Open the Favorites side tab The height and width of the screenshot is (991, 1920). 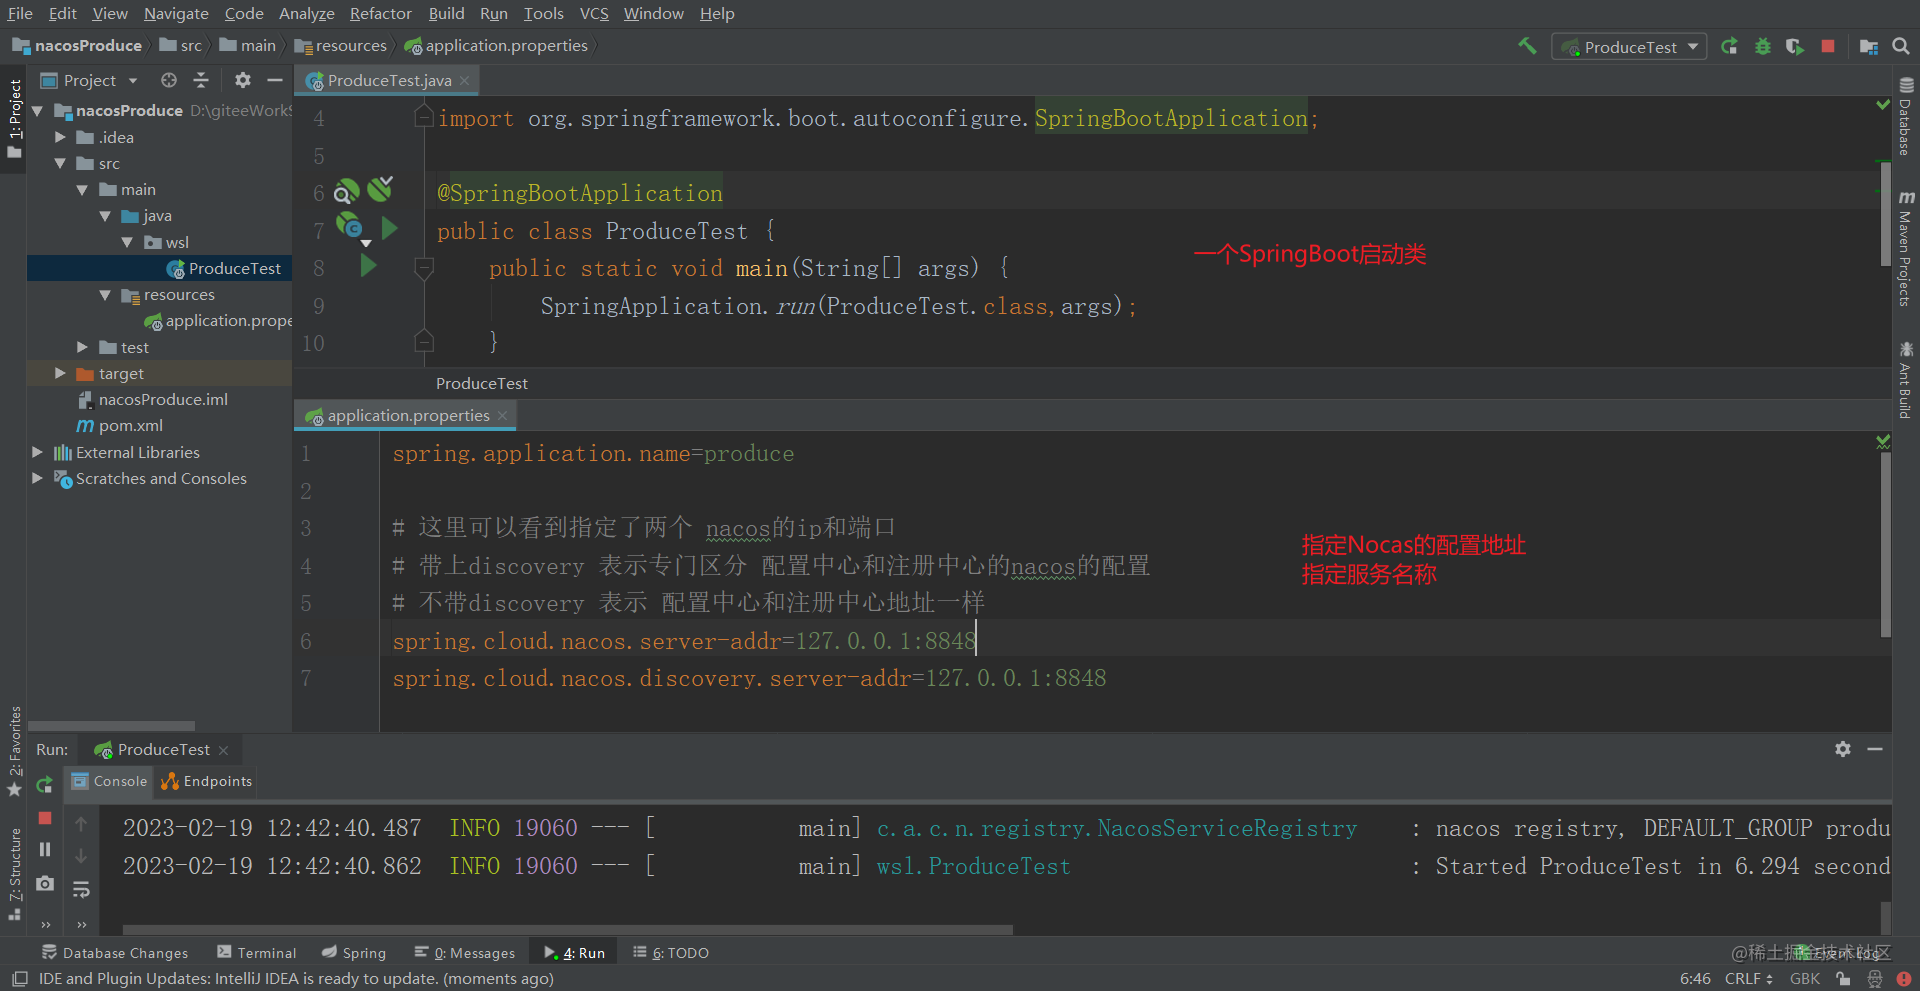pos(14,751)
